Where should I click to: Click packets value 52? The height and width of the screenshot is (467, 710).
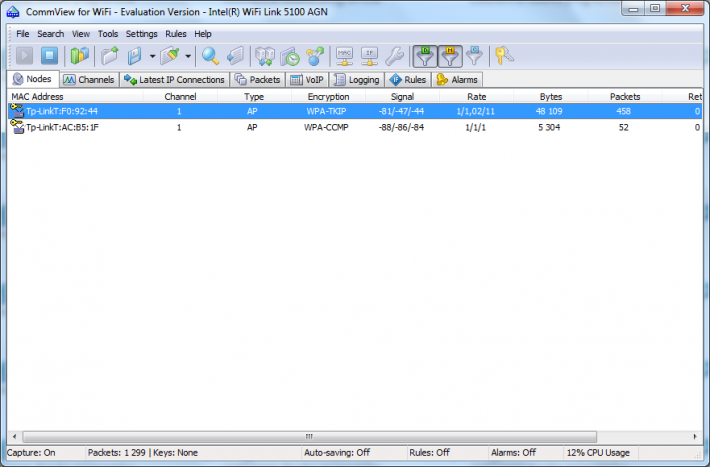coord(624,128)
